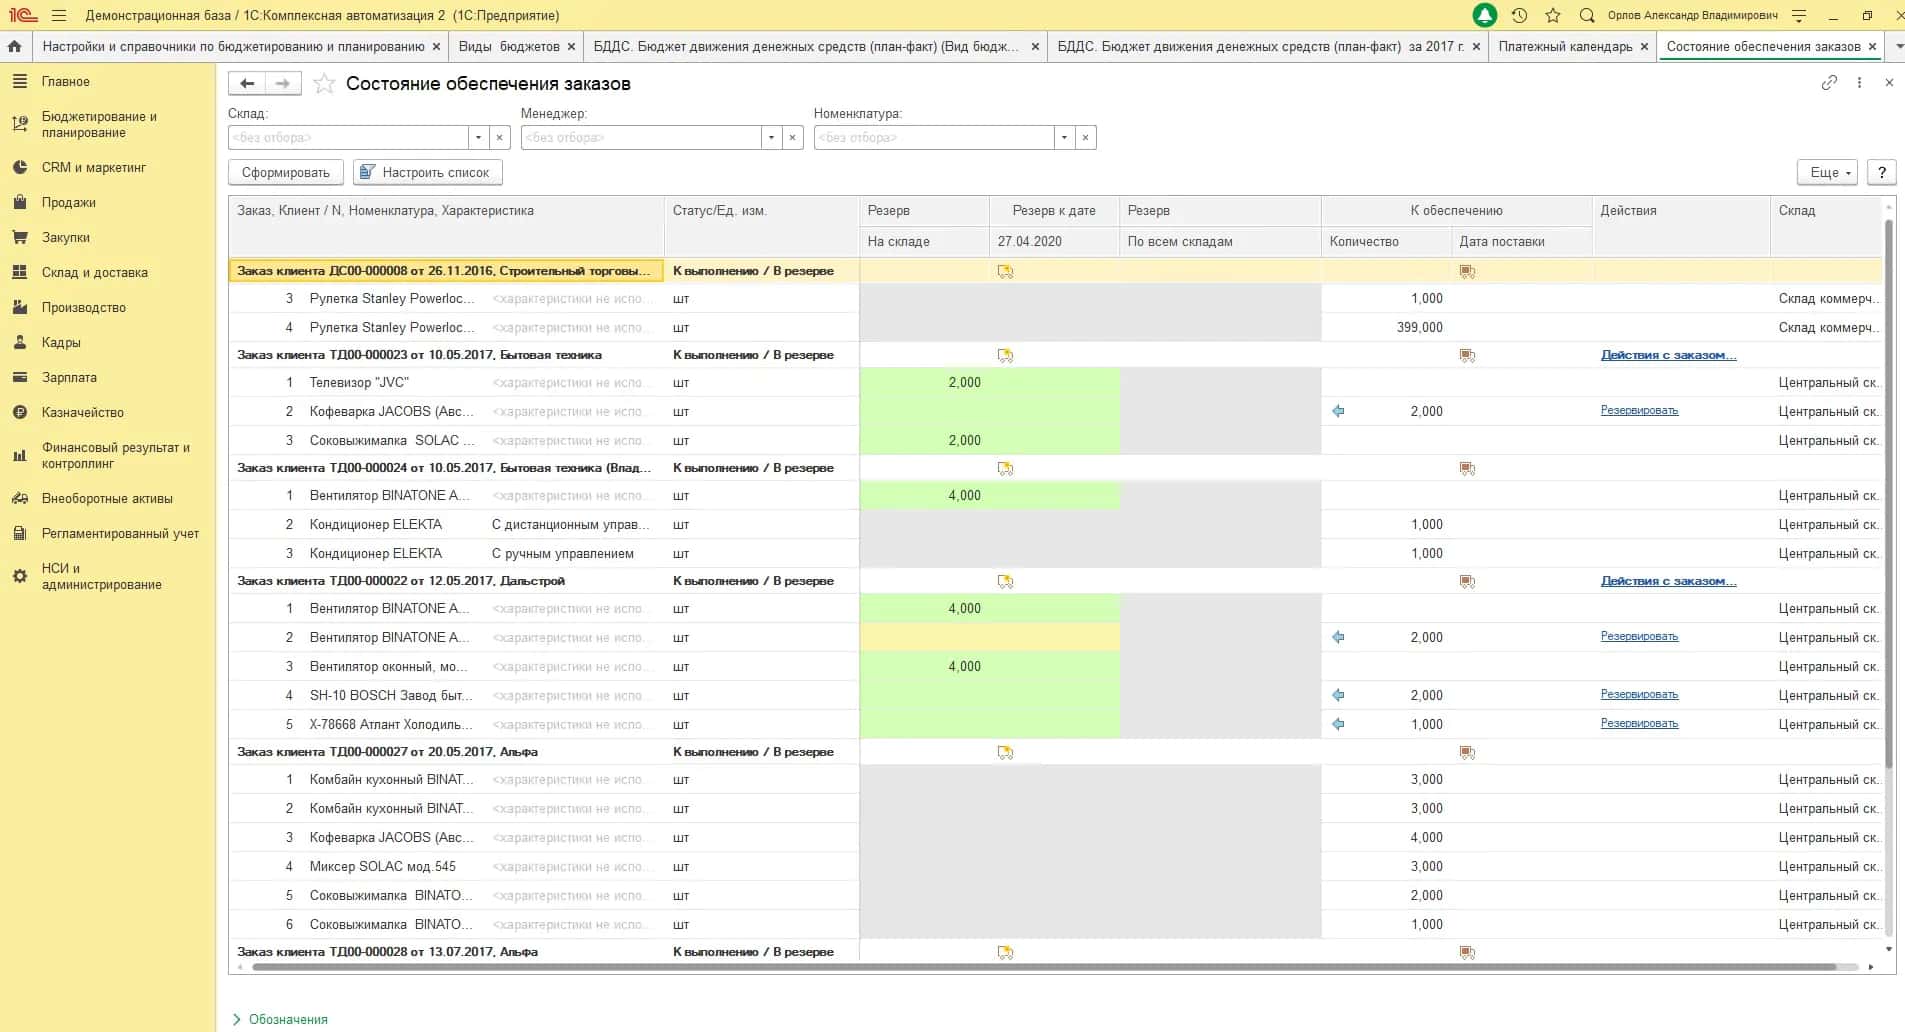Screen dimensions: 1905x1032
Task: Add current form to favorites star
Action: tap(323, 84)
